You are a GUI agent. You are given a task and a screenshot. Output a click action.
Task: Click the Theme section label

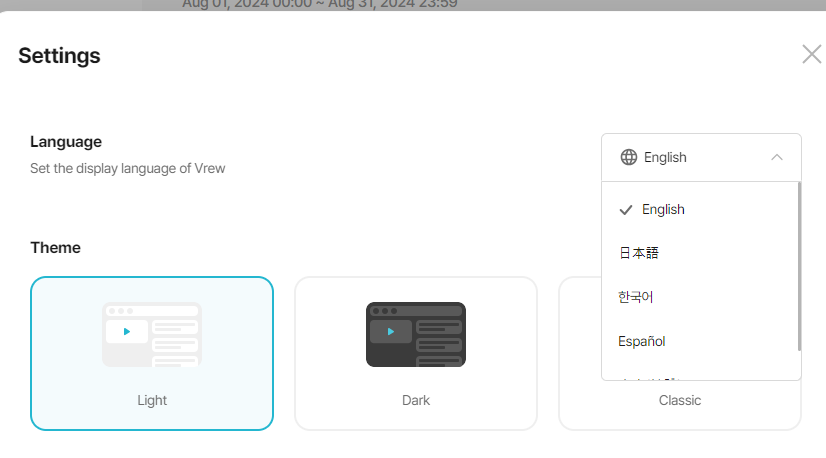coord(55,247)
